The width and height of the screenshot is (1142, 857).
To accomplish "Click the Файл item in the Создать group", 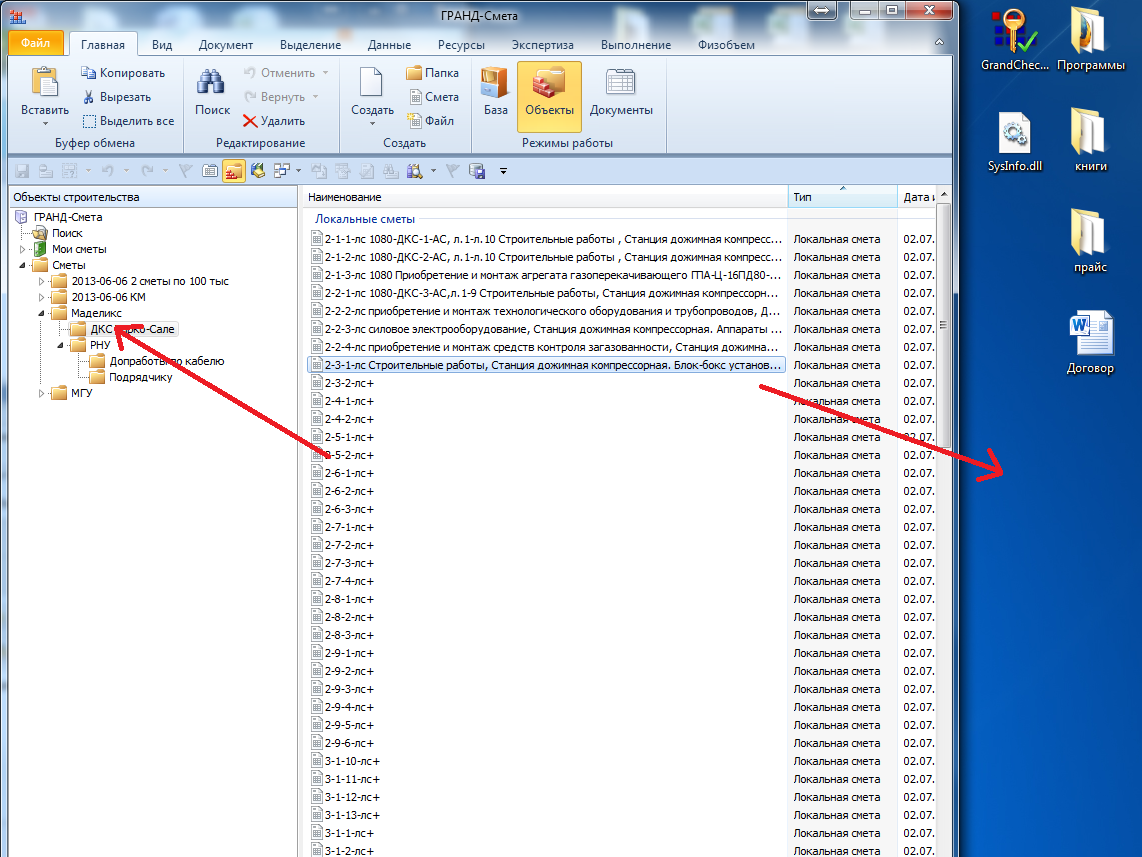I will (x=430, y=121).
